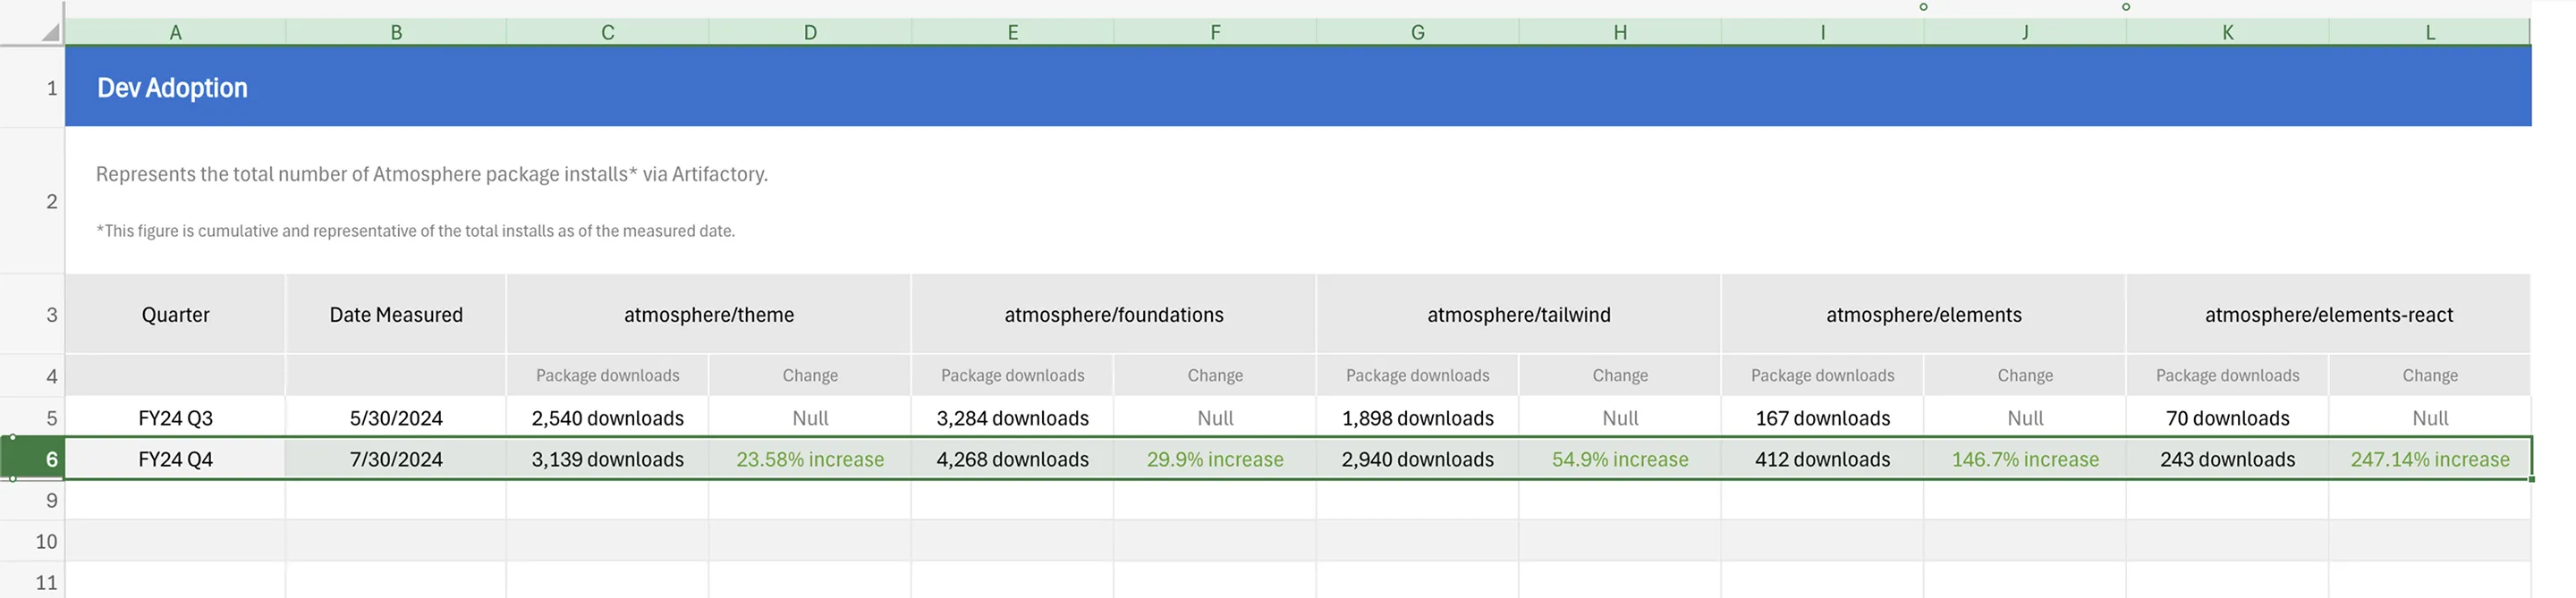
Task: Select the column D header
Action: click(810, 32)
